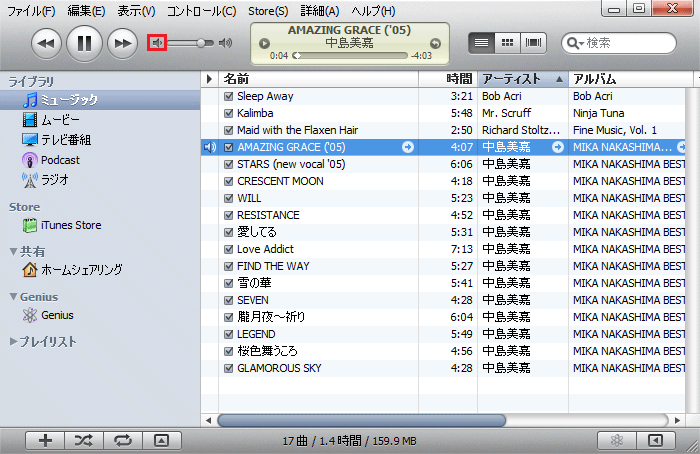Go back to the previous track
The image size is (700, 454).
46,43
